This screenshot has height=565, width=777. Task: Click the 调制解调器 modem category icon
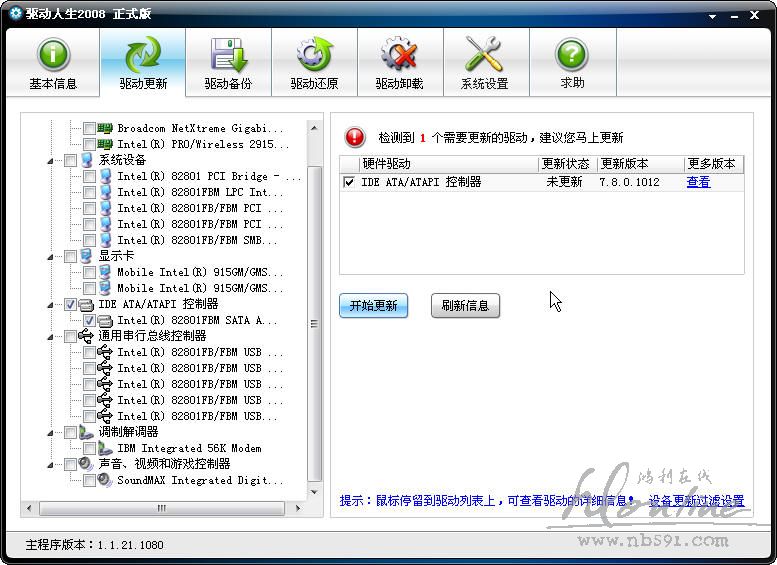click(x=86, y=432)
